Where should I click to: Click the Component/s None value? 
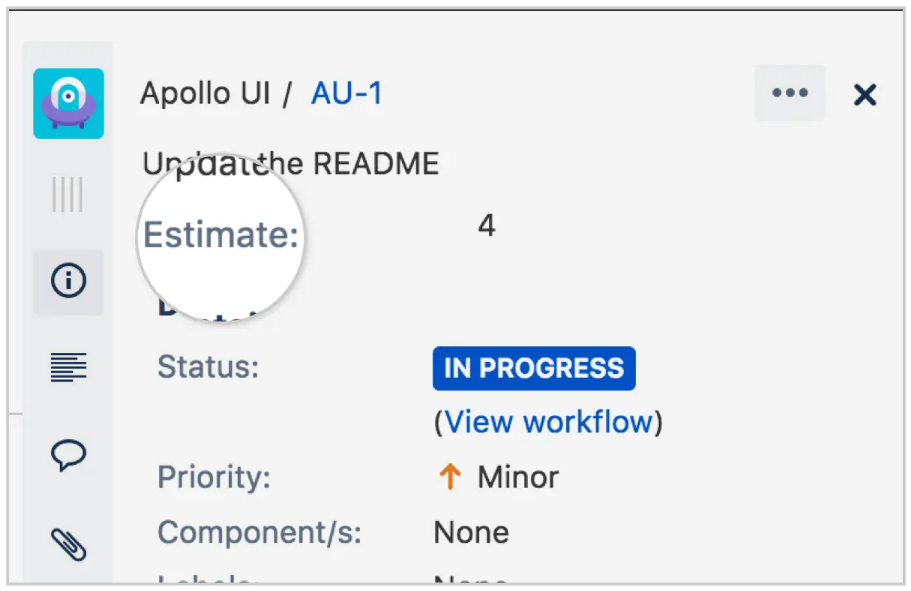(x=471, y=532)
